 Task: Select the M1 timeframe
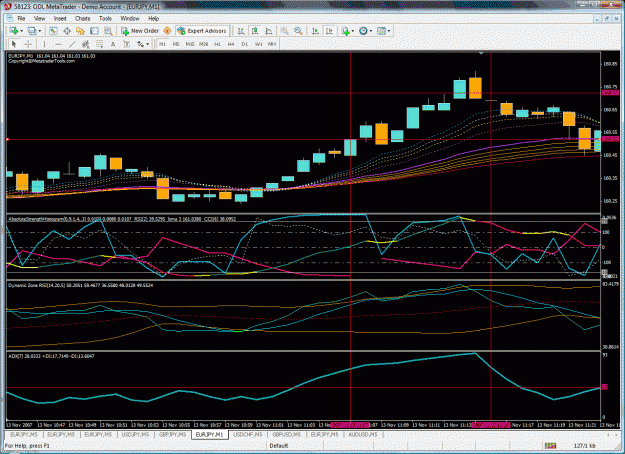coord(162,44)
